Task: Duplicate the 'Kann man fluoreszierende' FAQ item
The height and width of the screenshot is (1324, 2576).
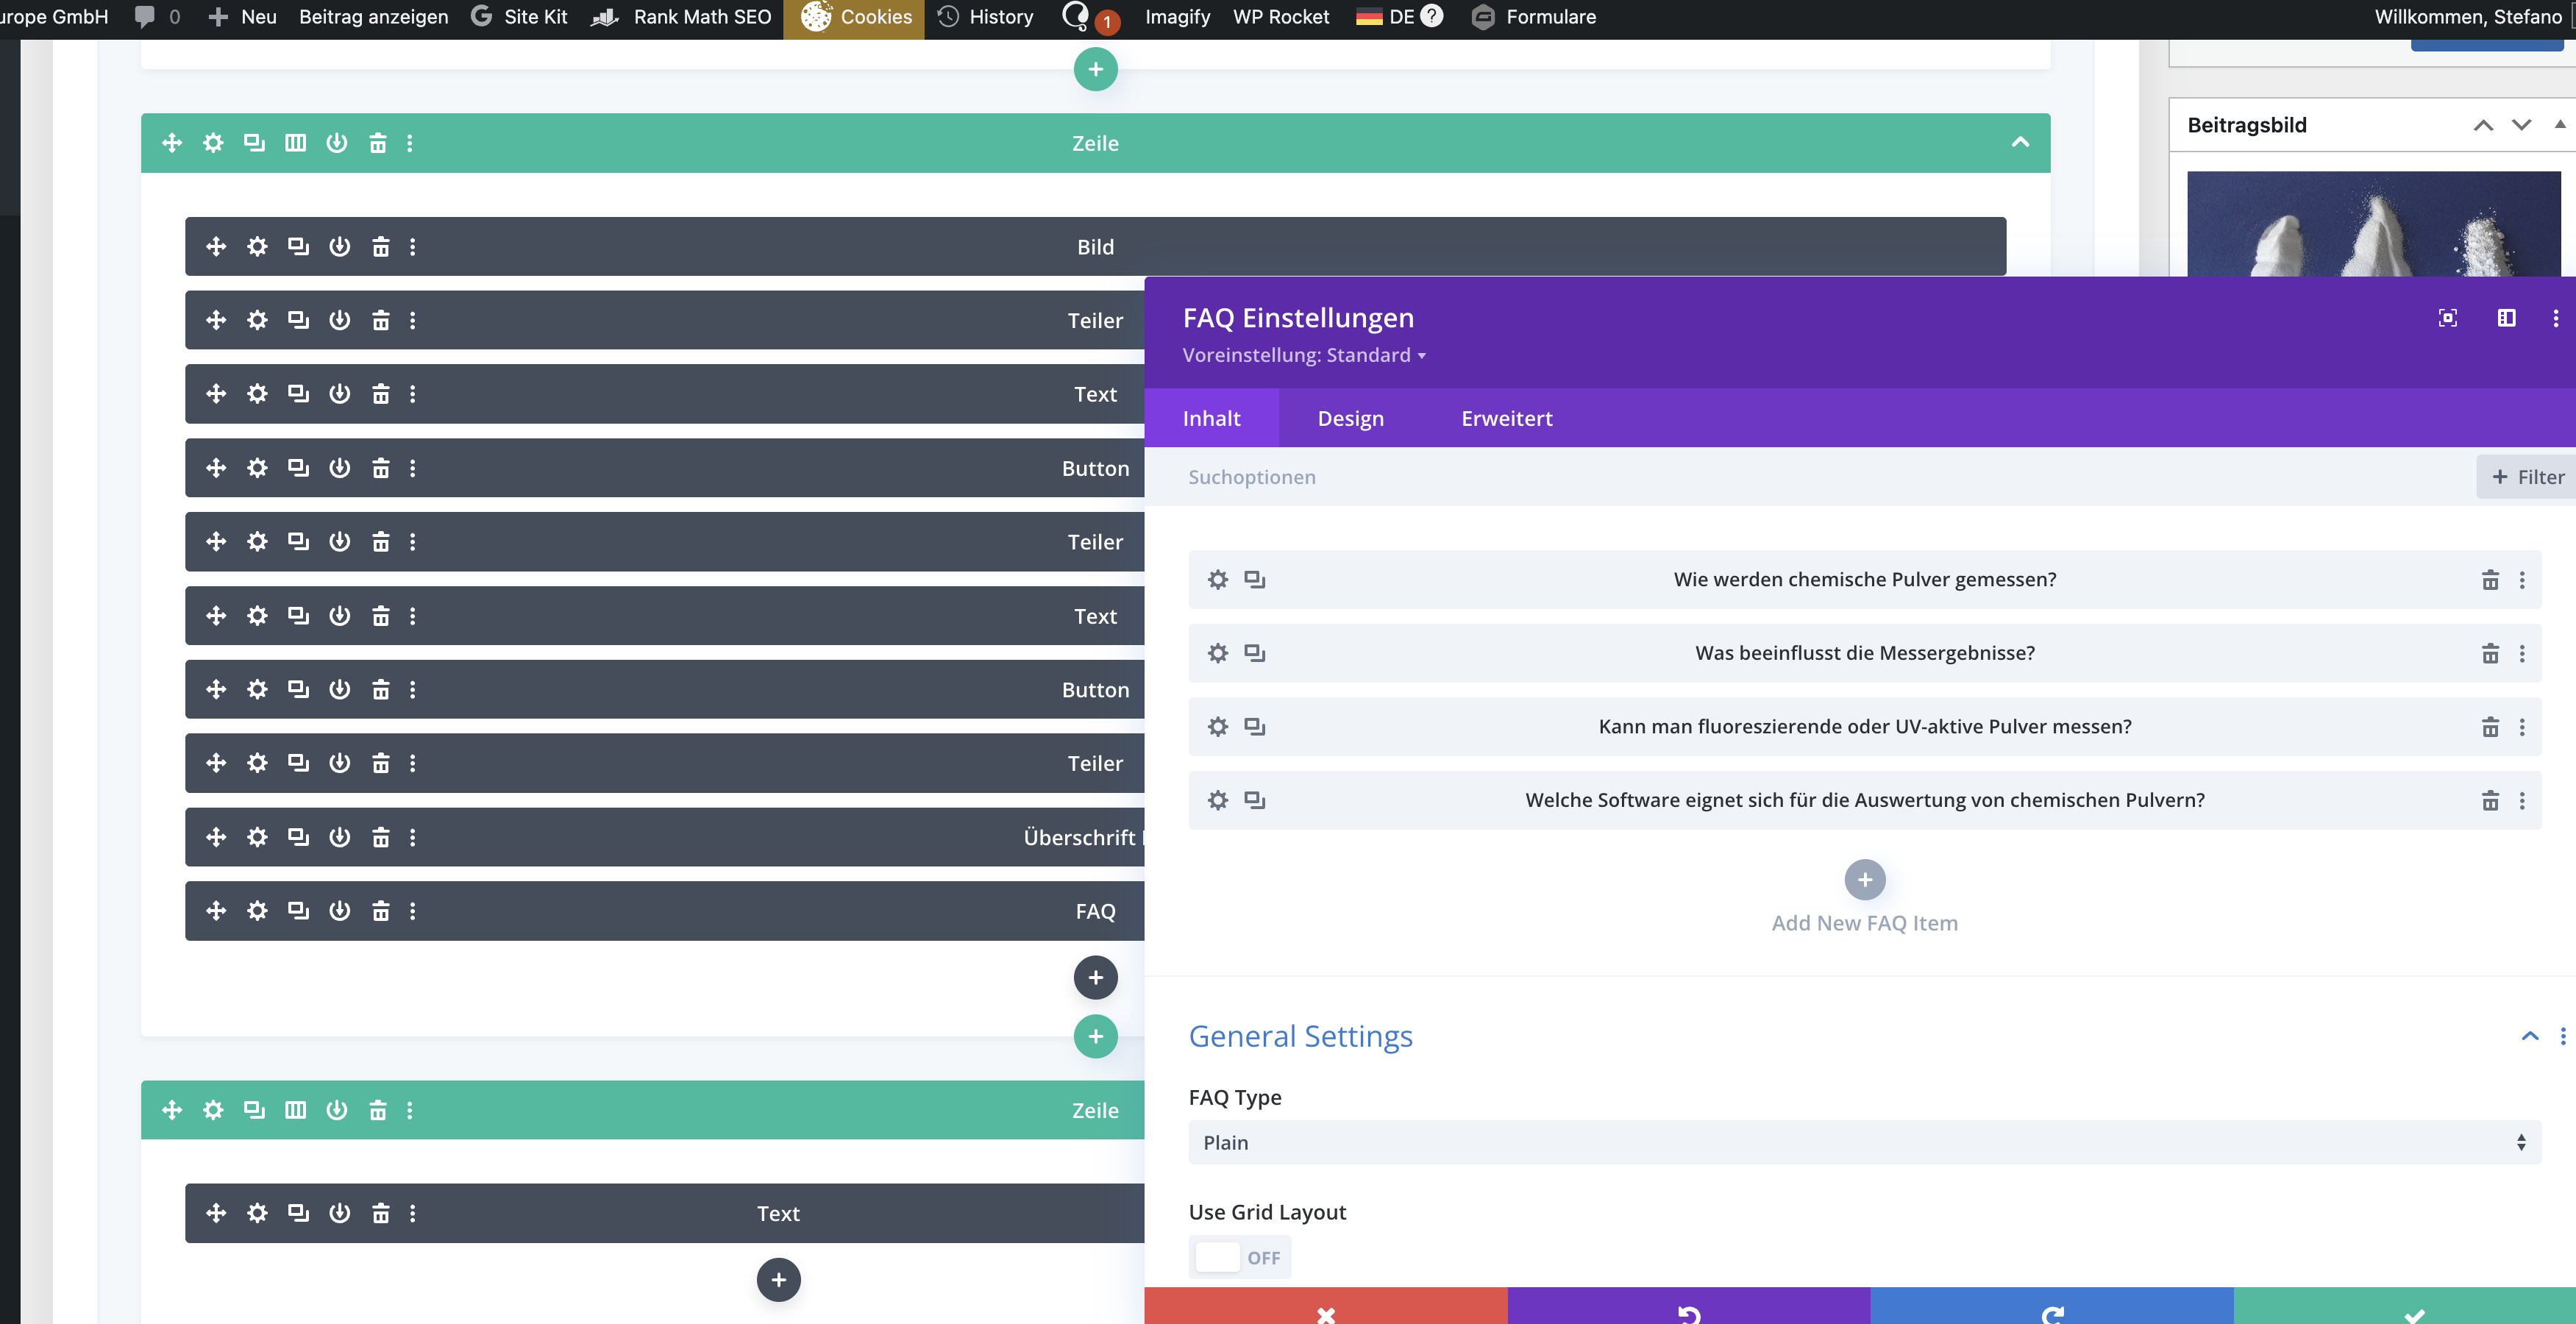Action: pos(1254,727)
